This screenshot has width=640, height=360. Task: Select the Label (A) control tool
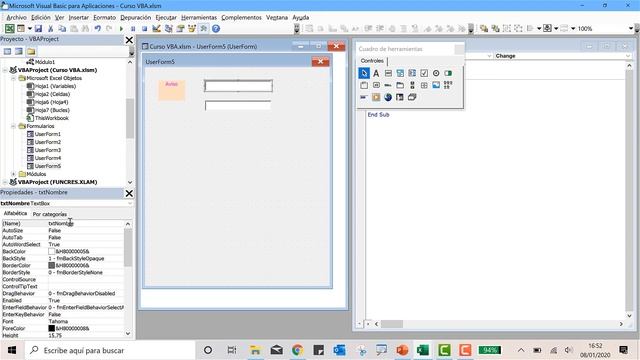pyautogui.click(x=376, y=73)
